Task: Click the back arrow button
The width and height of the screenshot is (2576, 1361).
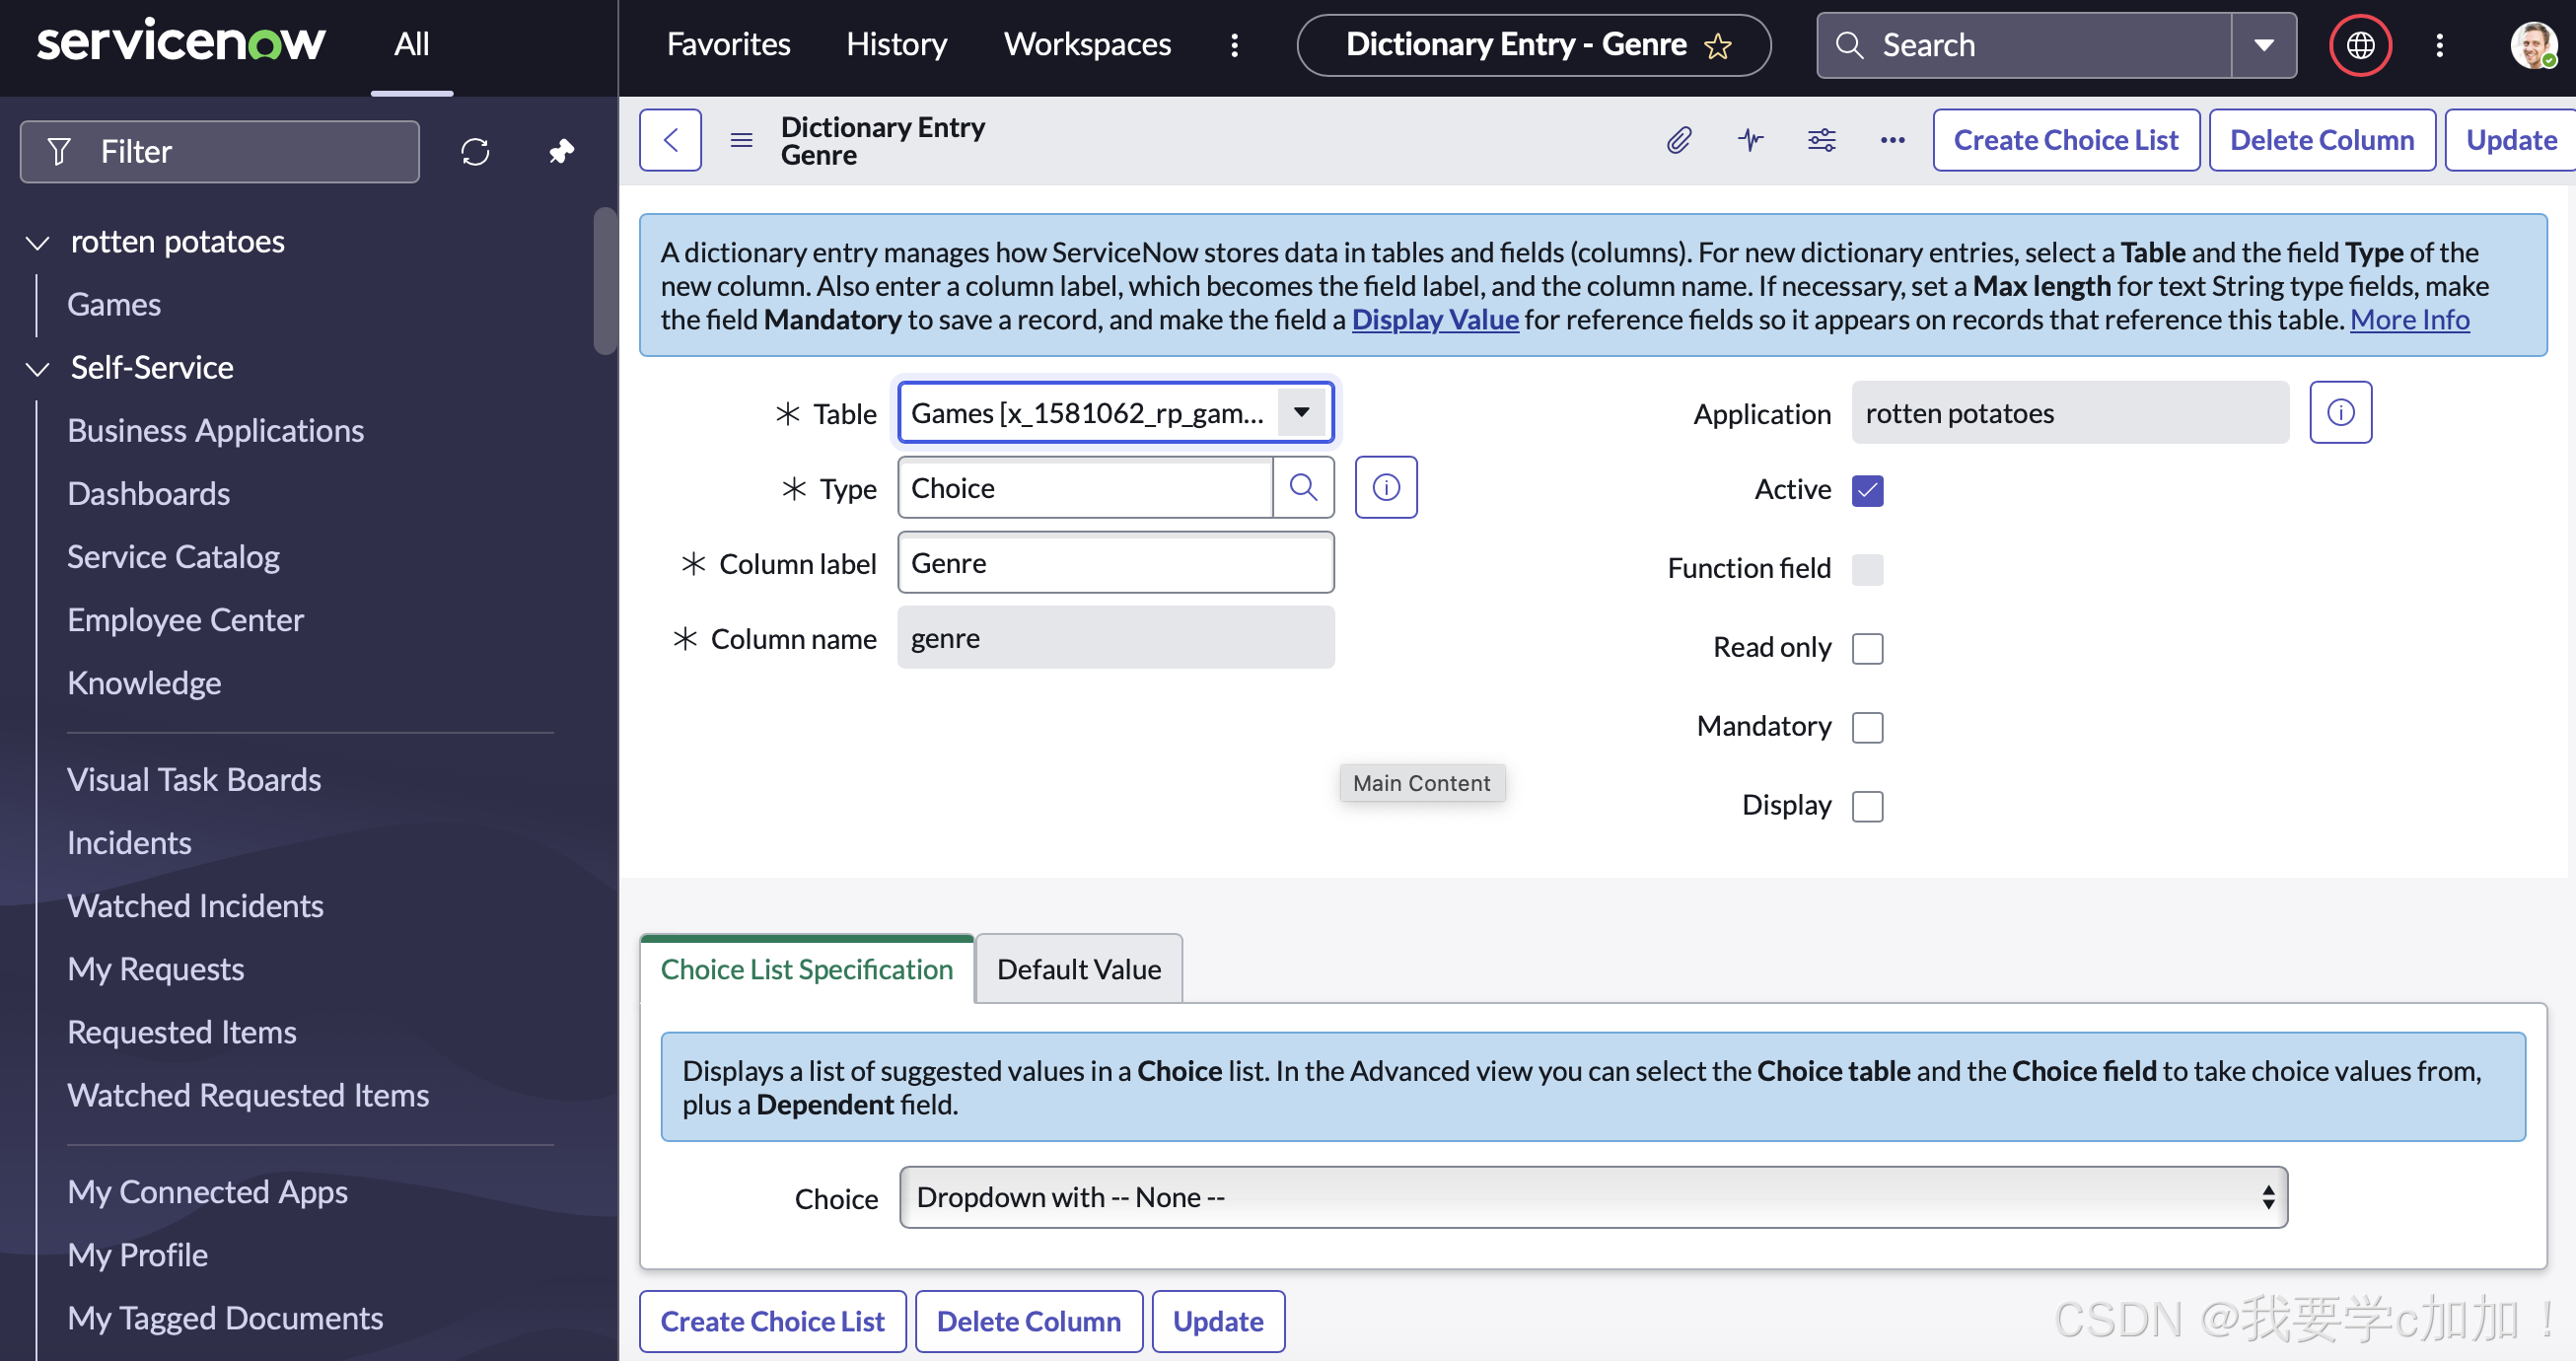Action: 670,140
